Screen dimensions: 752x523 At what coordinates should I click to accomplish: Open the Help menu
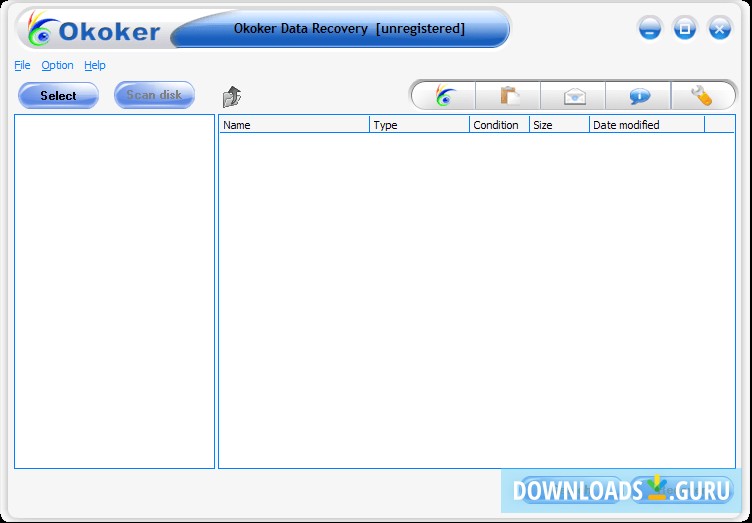[94, 65]
